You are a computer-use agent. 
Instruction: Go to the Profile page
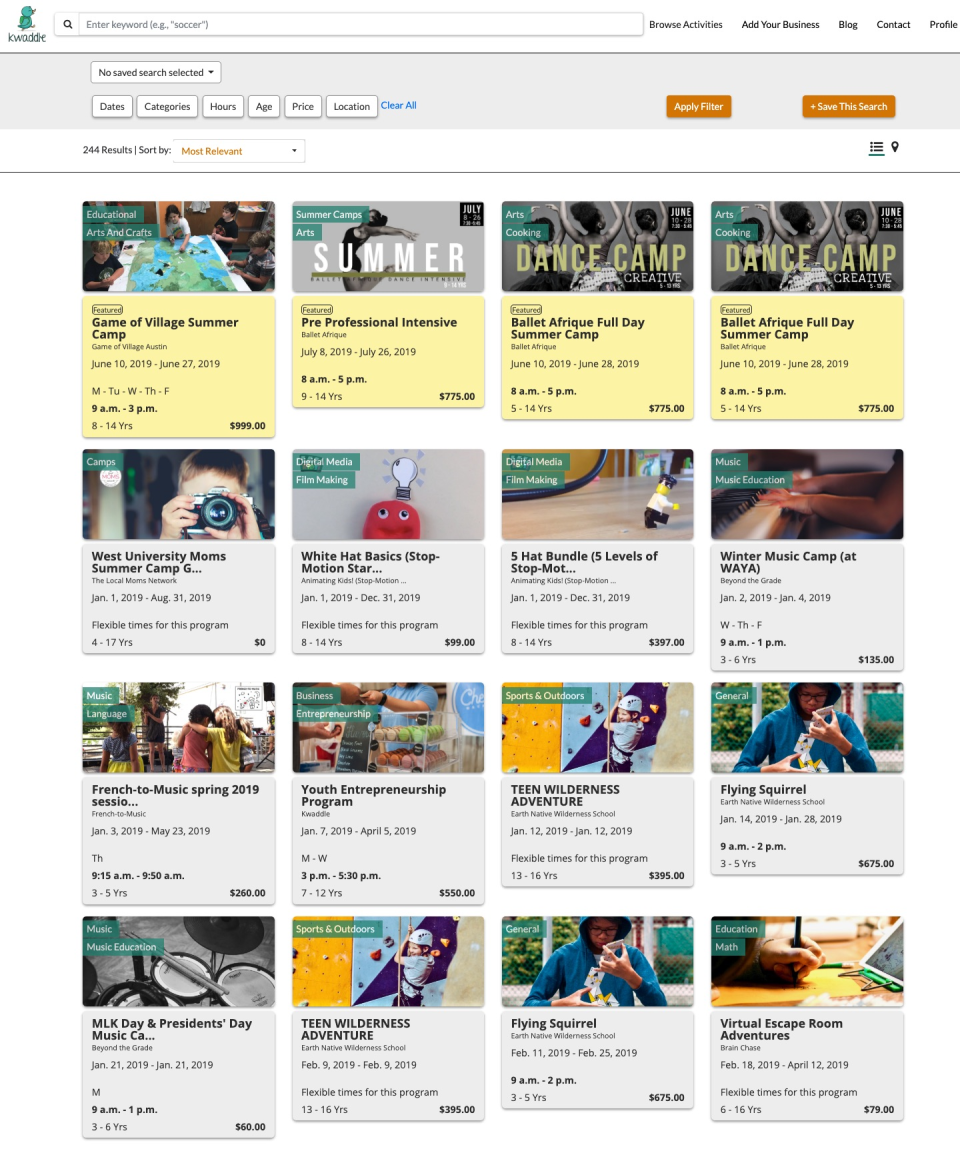click(x=942, y=24)
